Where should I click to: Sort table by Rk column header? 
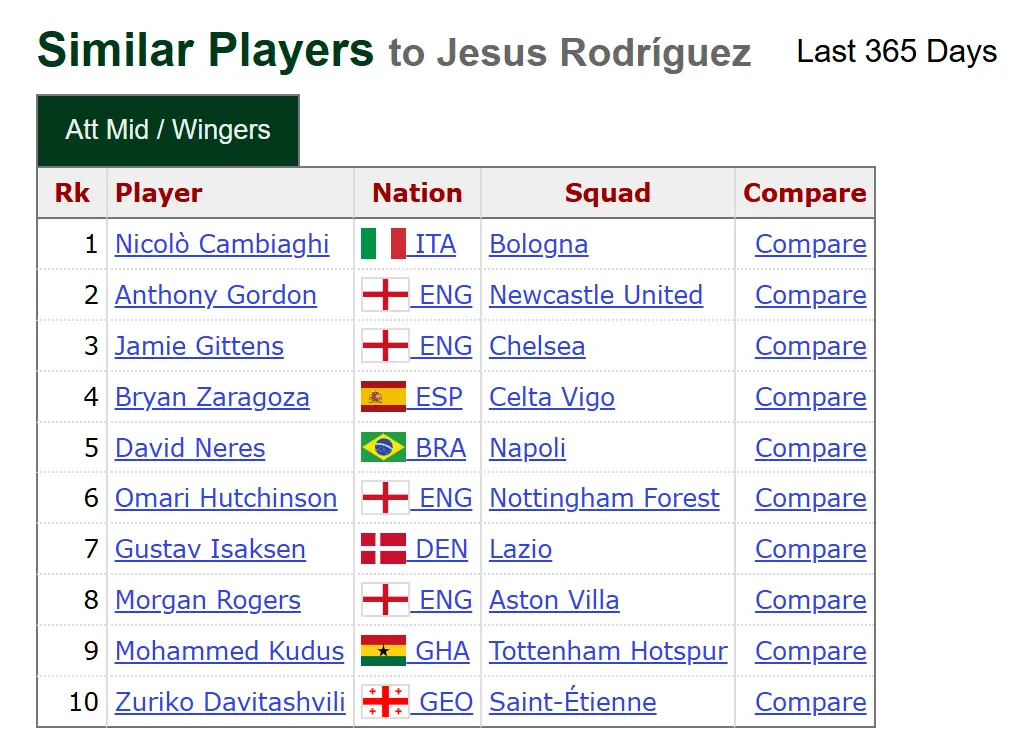point(72,193)
